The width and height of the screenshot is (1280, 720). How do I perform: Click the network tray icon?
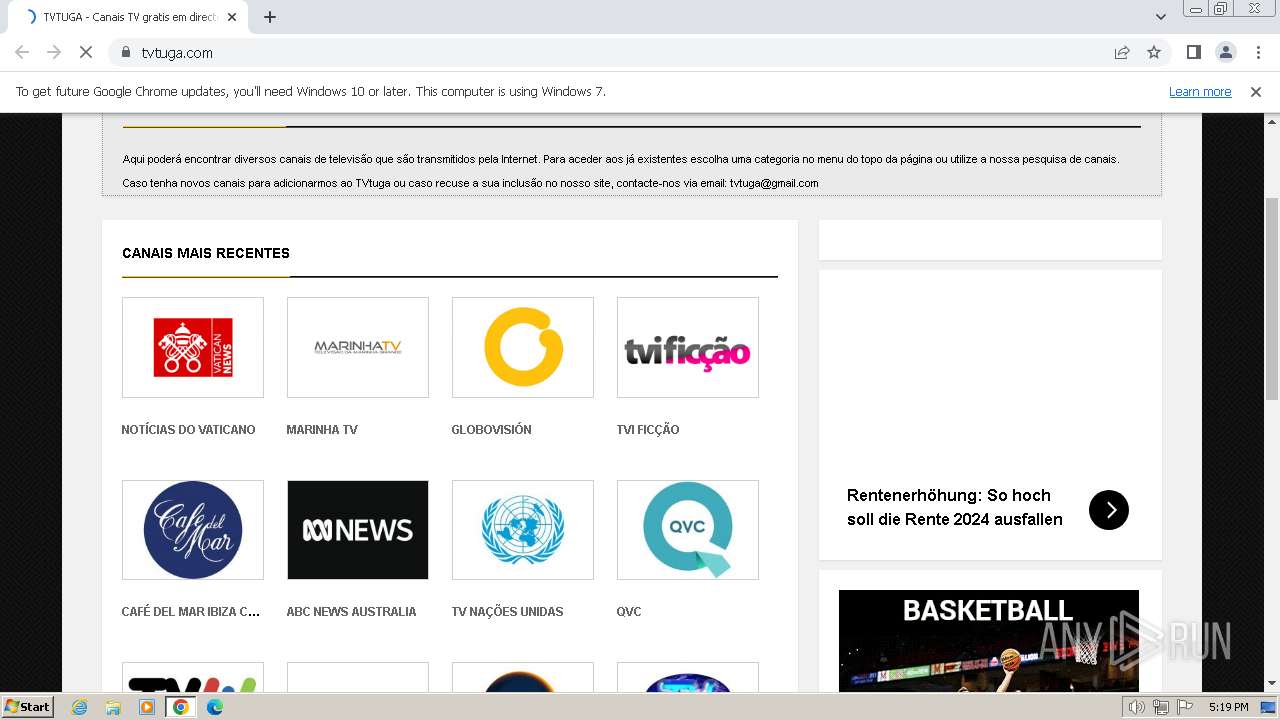1160,707
